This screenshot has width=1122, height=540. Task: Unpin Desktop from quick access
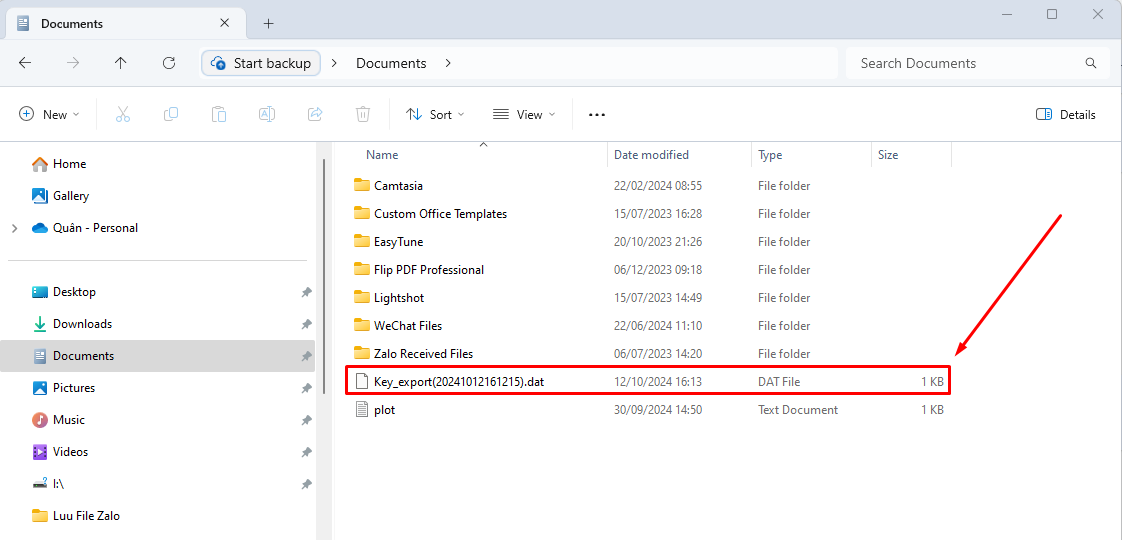coord(306,292)
